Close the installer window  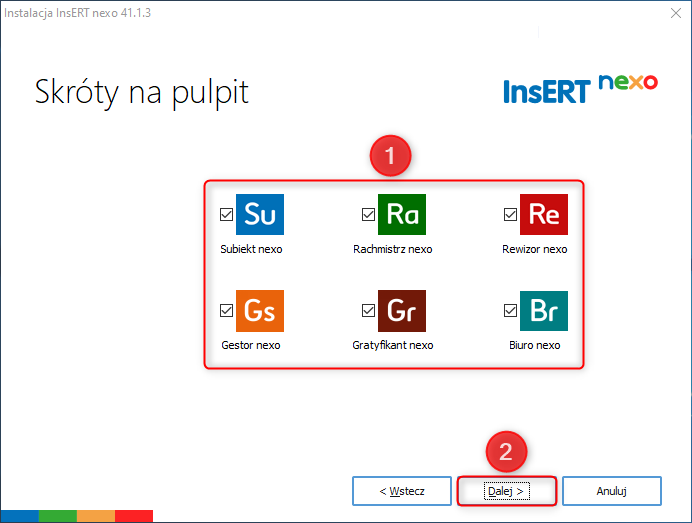pos(676,13)
